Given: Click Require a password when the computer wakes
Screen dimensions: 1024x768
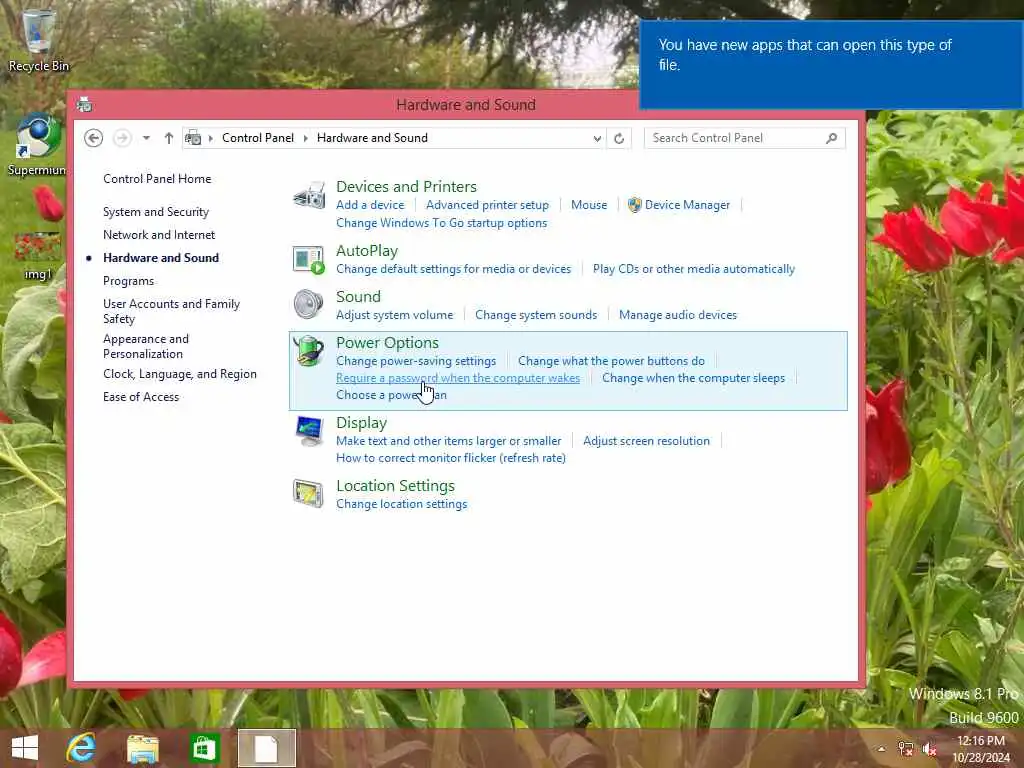Looking at the screenshot, I should [458, 378].
